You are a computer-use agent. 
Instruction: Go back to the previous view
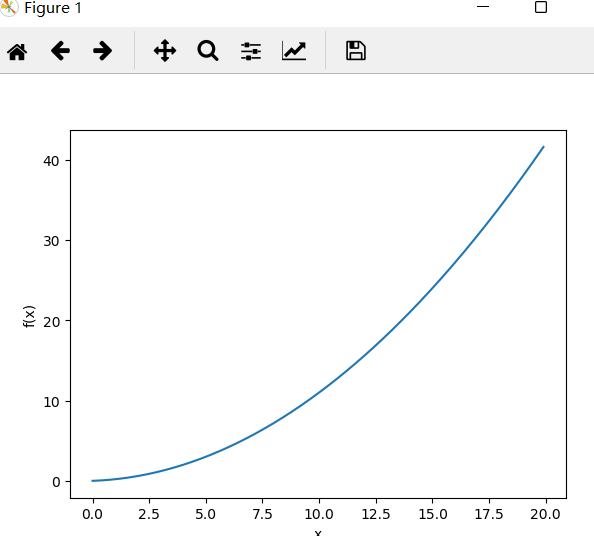point(61,51)
